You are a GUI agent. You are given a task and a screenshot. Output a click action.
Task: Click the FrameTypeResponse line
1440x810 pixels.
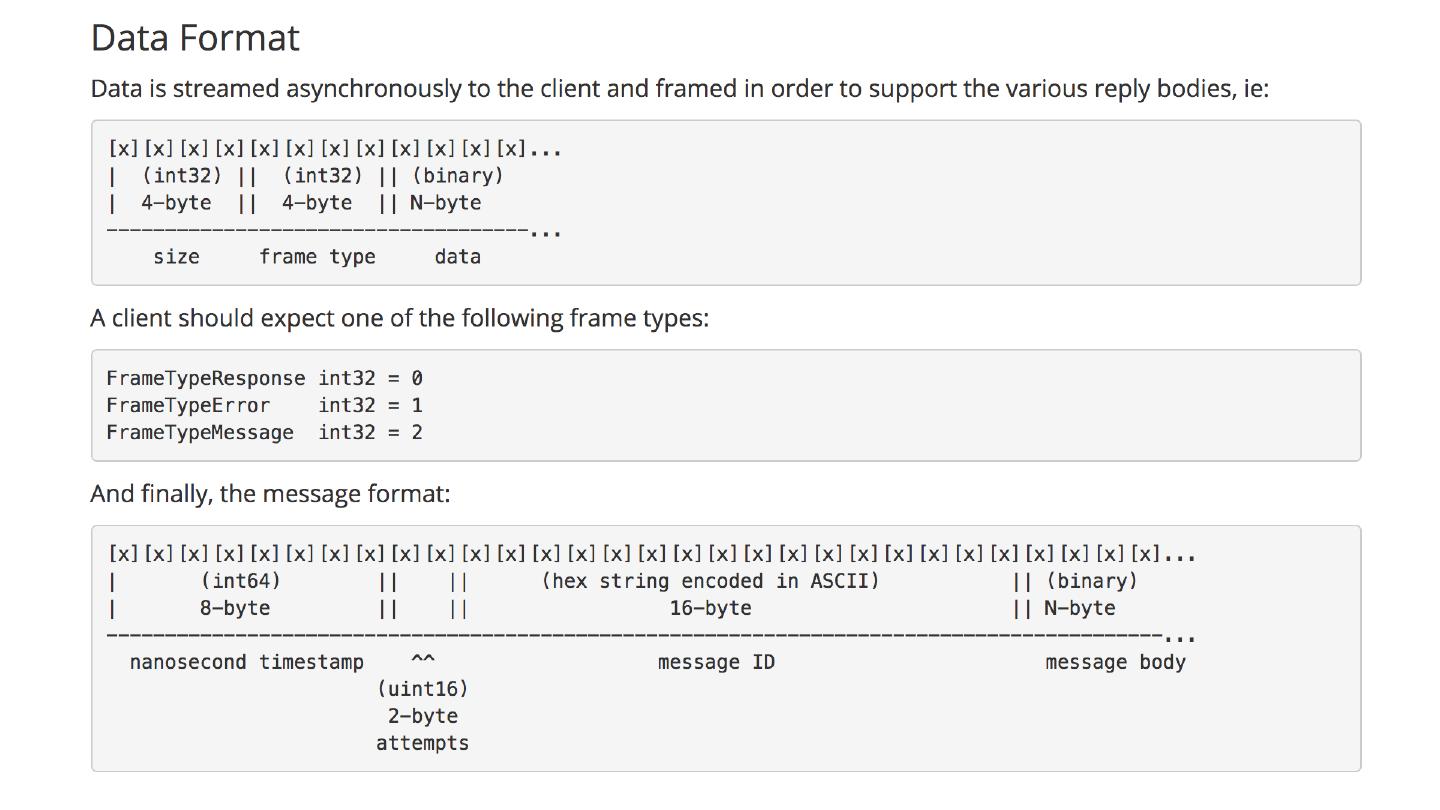(264, 378)
